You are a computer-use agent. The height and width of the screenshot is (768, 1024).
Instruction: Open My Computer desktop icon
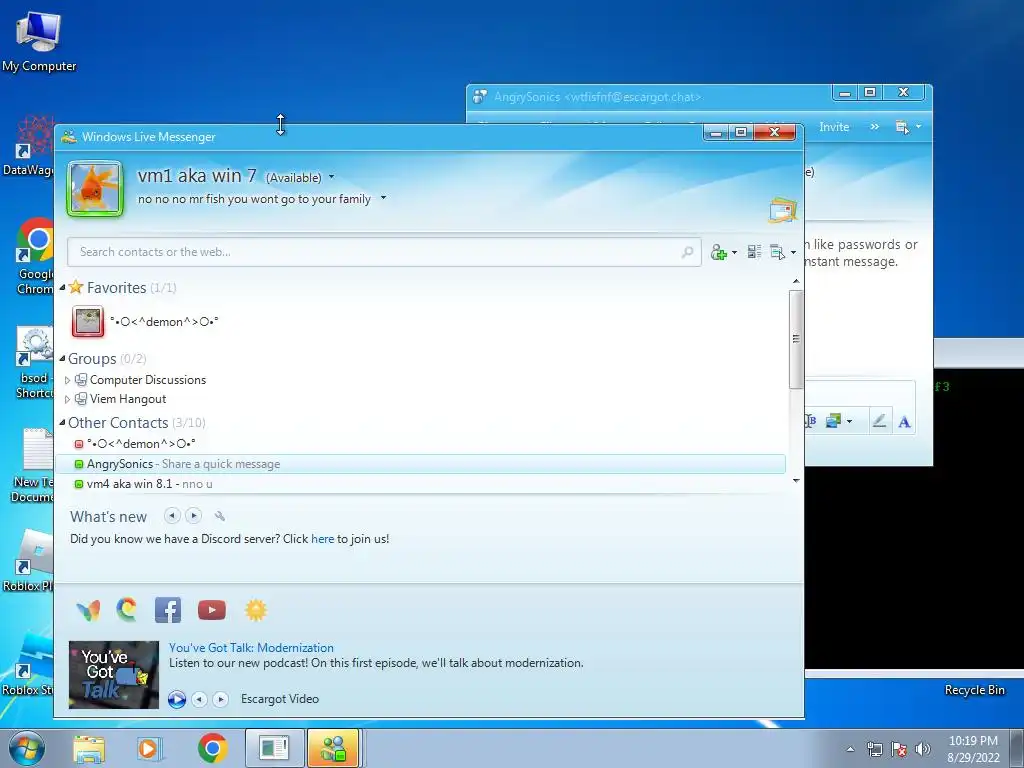(x=39, y=41)
